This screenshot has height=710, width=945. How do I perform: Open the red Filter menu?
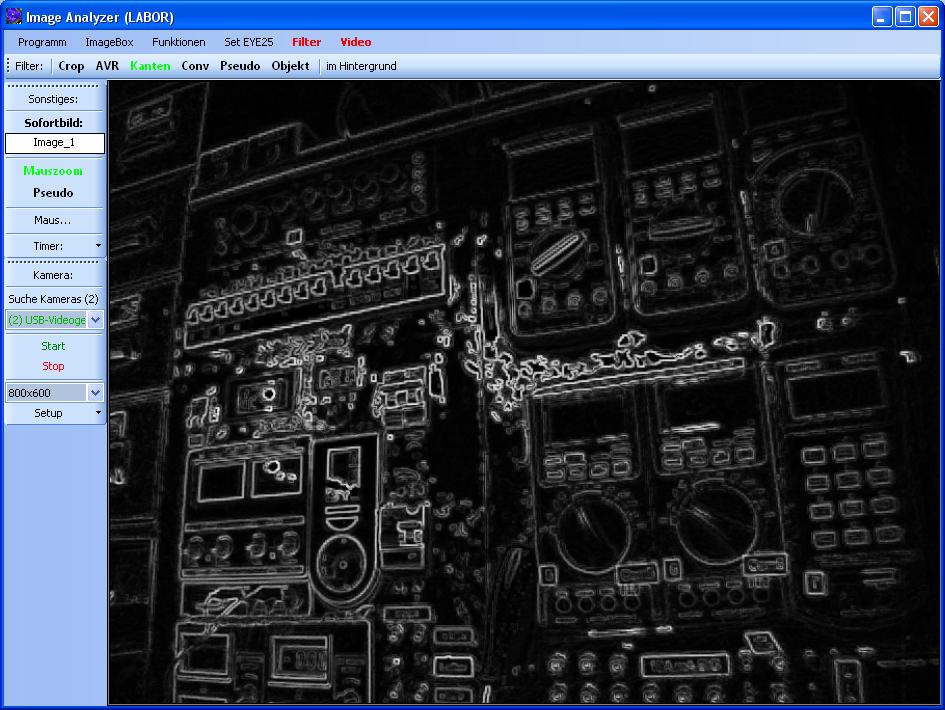tap(306, 42)
